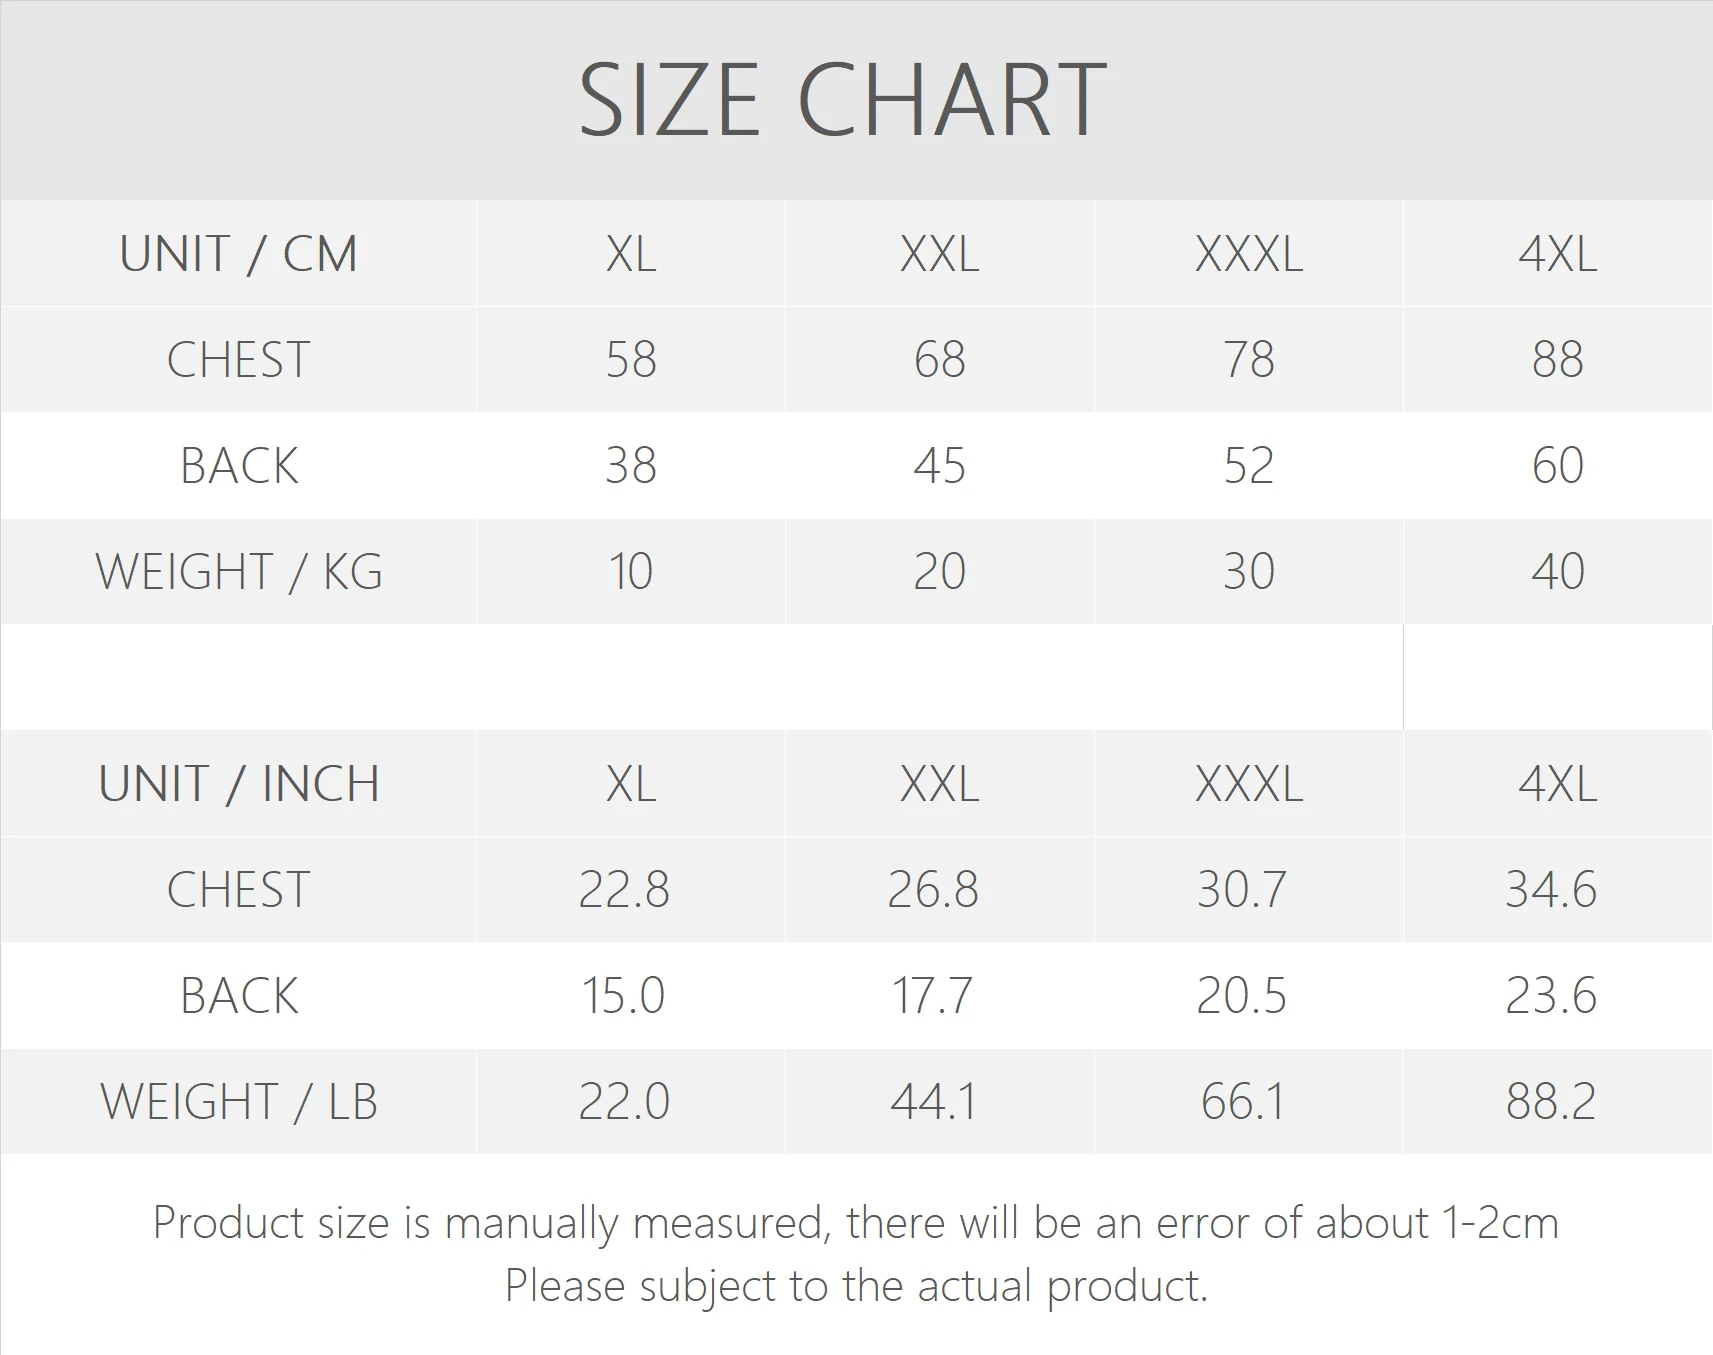Click the weight value 40 kg cell
The width and height of the screenshot is (1713, 1355).
(1557, 572)
